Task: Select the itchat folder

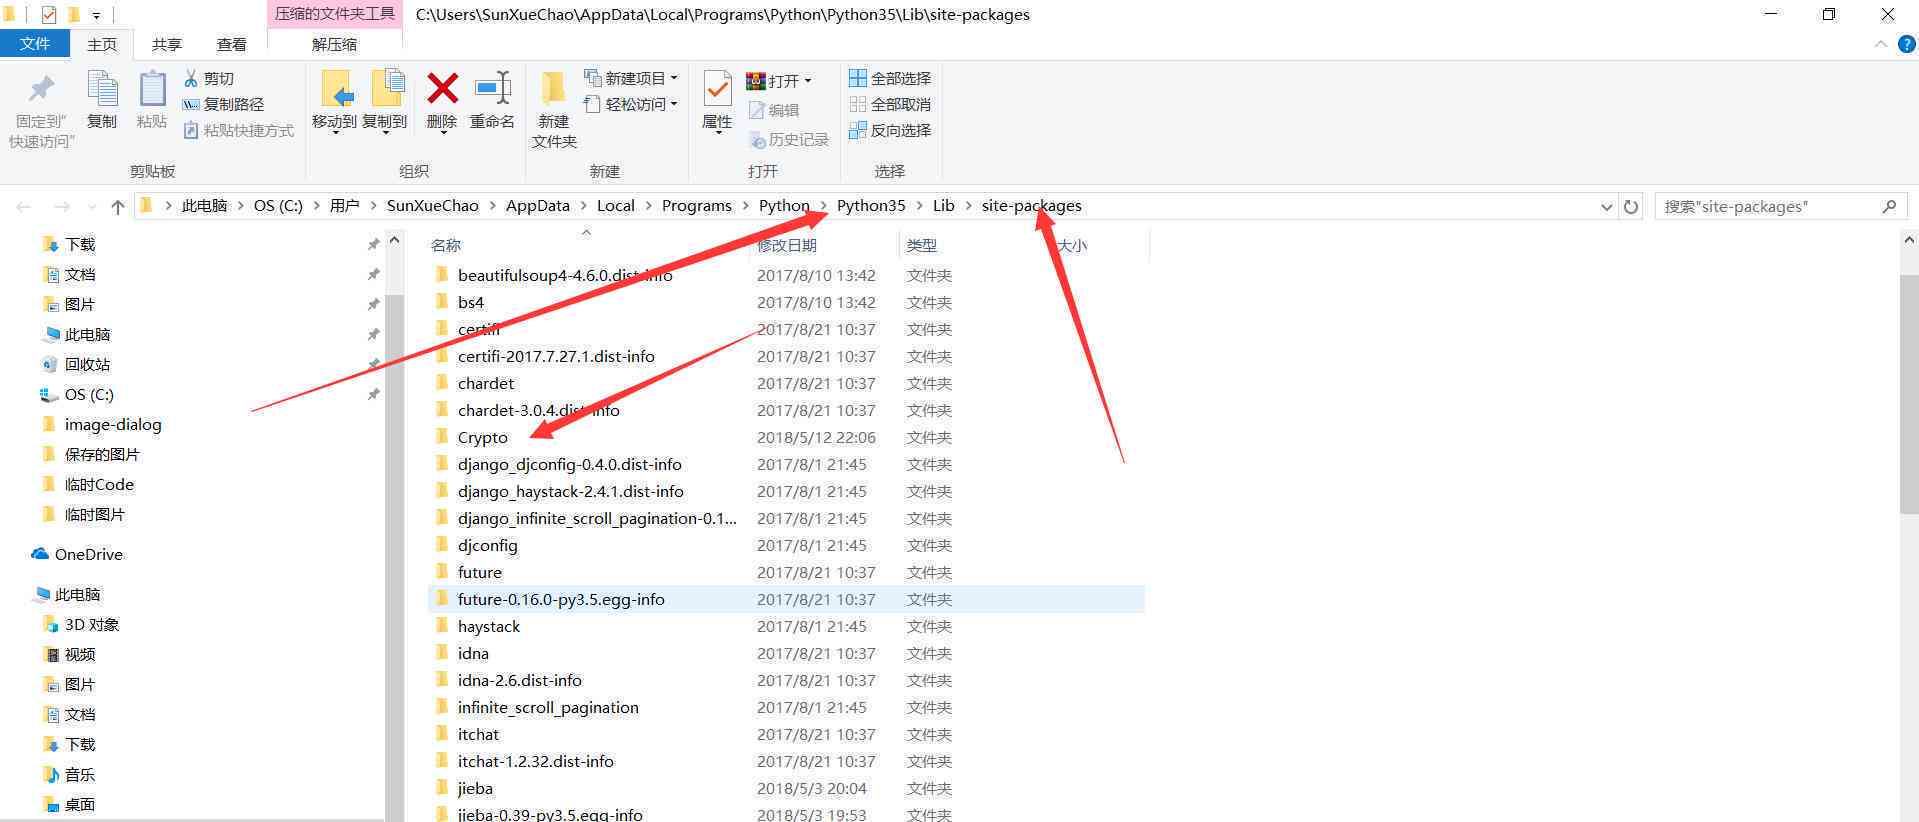Action: [x=478, y=734]
